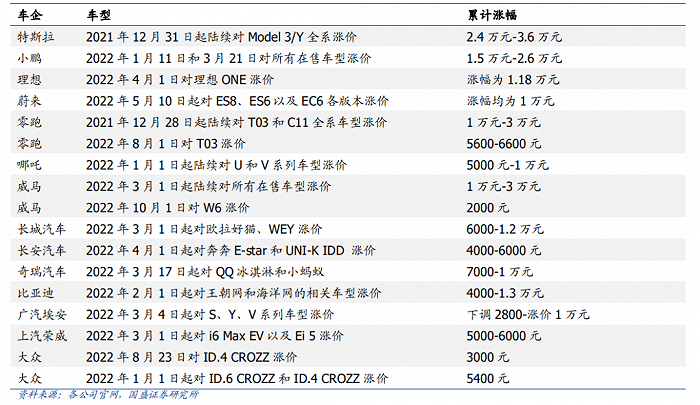The width and height of the screenshot is (700, 405).
Task: Select the 长安汽车 cell
Action: tap(42, 251)
